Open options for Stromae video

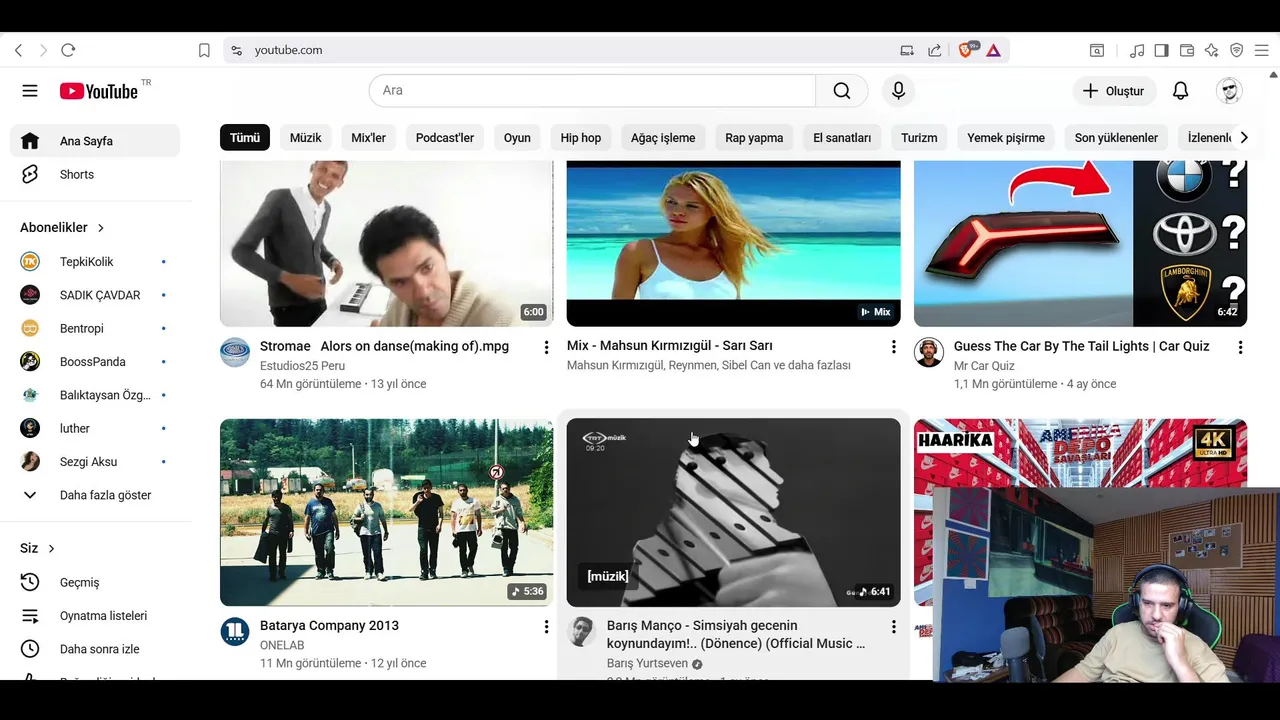tap(546, 347)
